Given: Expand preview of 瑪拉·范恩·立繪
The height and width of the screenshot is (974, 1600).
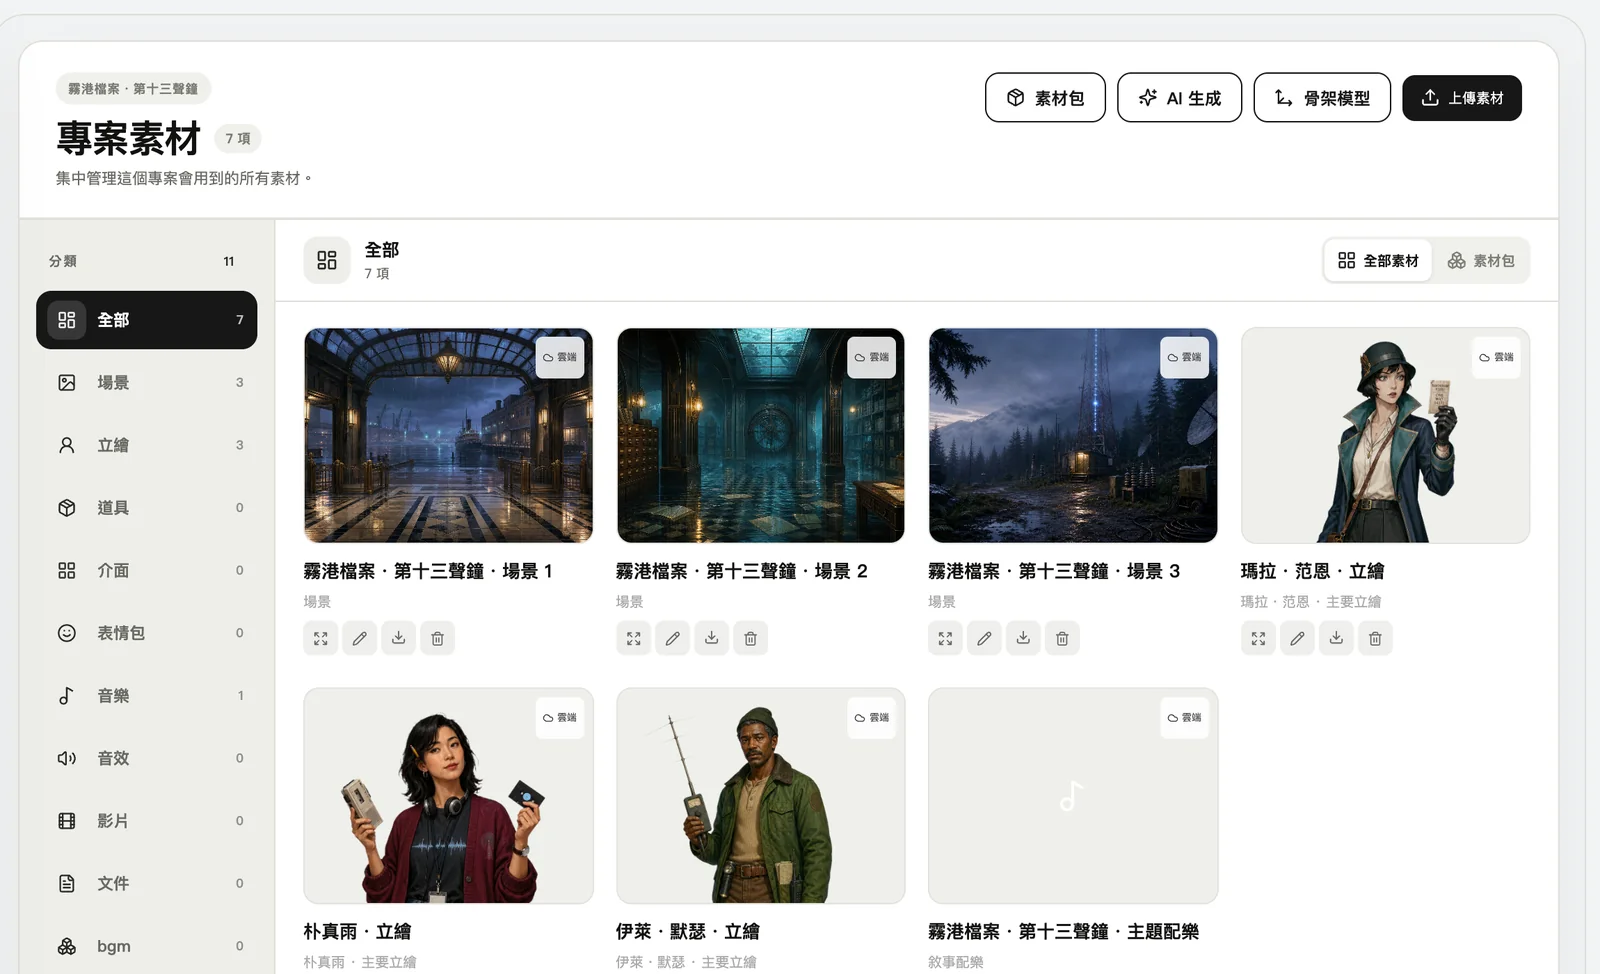Looking at the screenshot, I should point(1259,638).
